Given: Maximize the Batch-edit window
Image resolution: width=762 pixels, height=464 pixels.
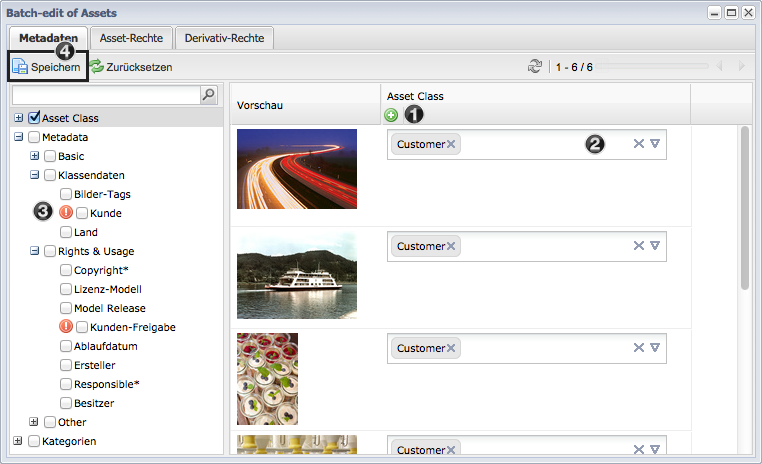Looking at the screenshot, I should (731, 13).
